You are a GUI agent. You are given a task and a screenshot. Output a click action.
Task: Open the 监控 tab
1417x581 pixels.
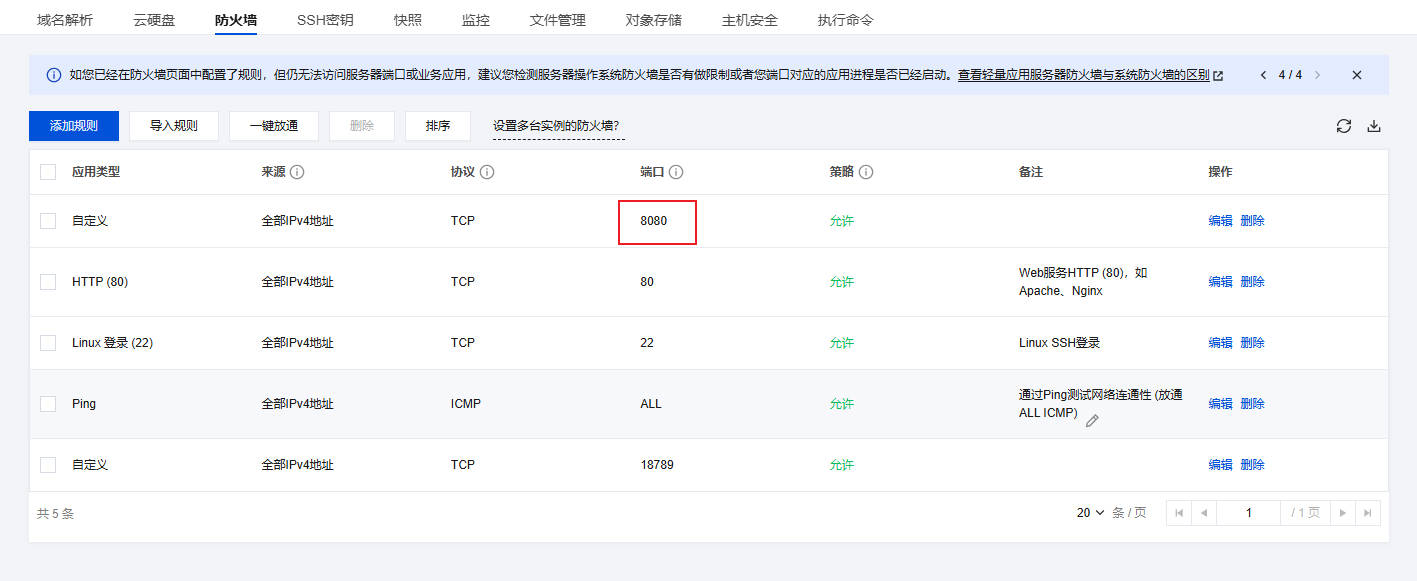pyautogui.click(x=476, y=20)
